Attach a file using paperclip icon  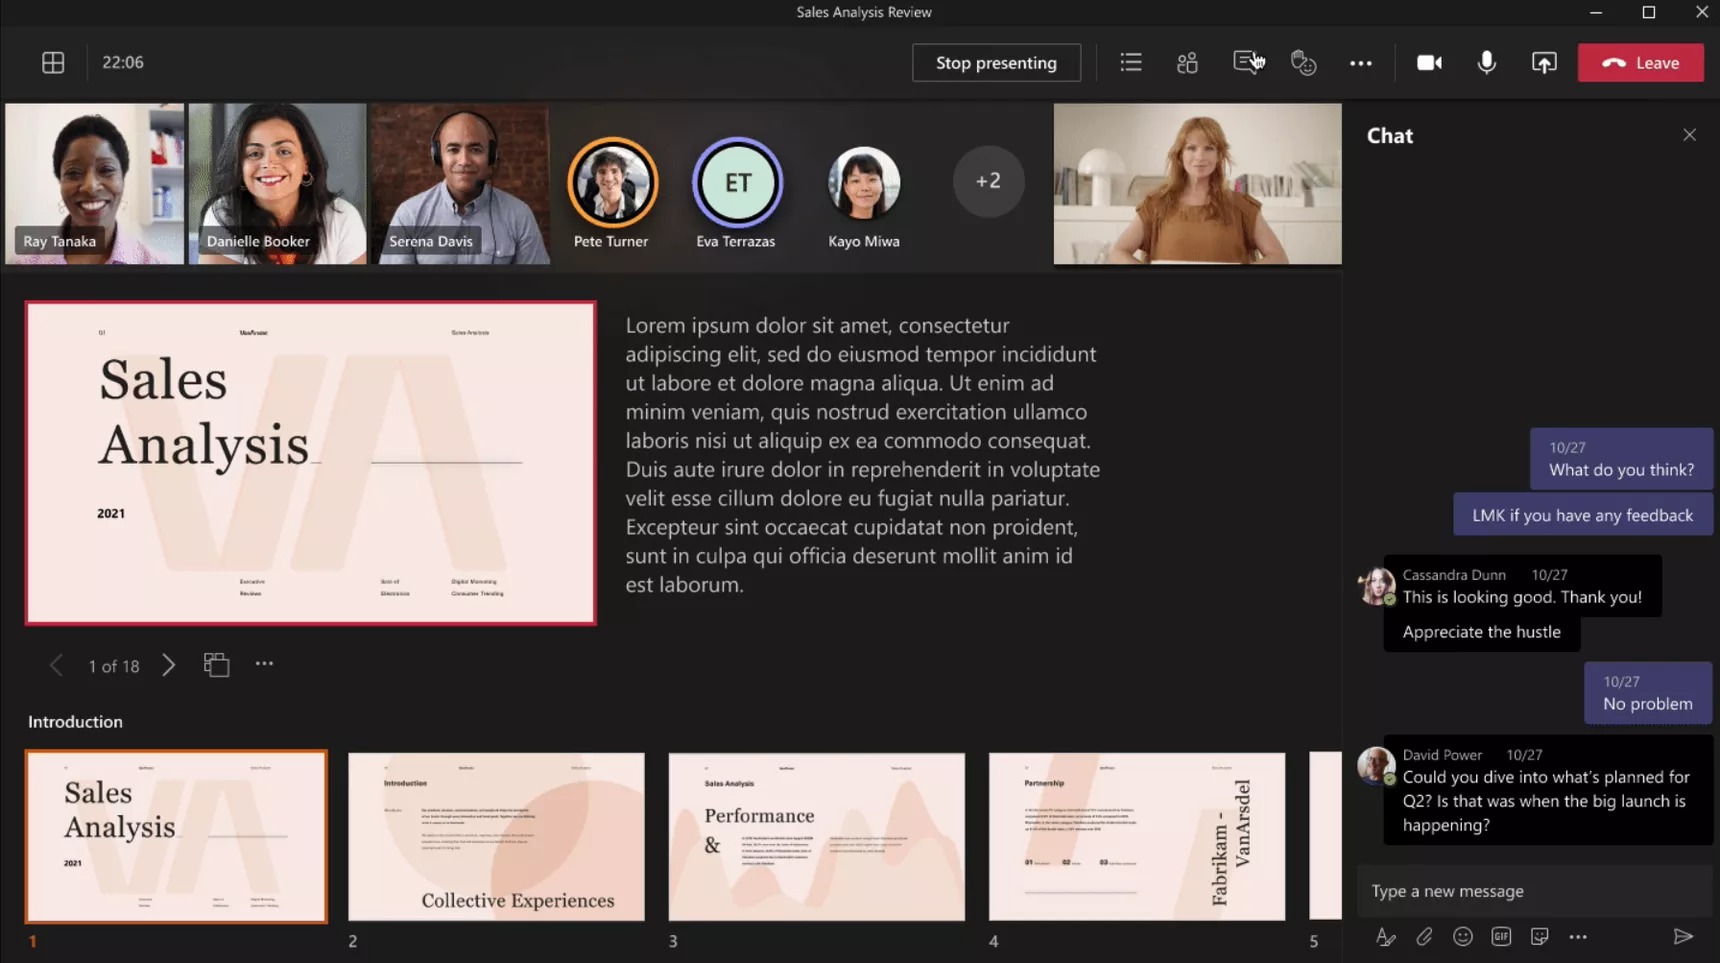(x=1424, y=937)
